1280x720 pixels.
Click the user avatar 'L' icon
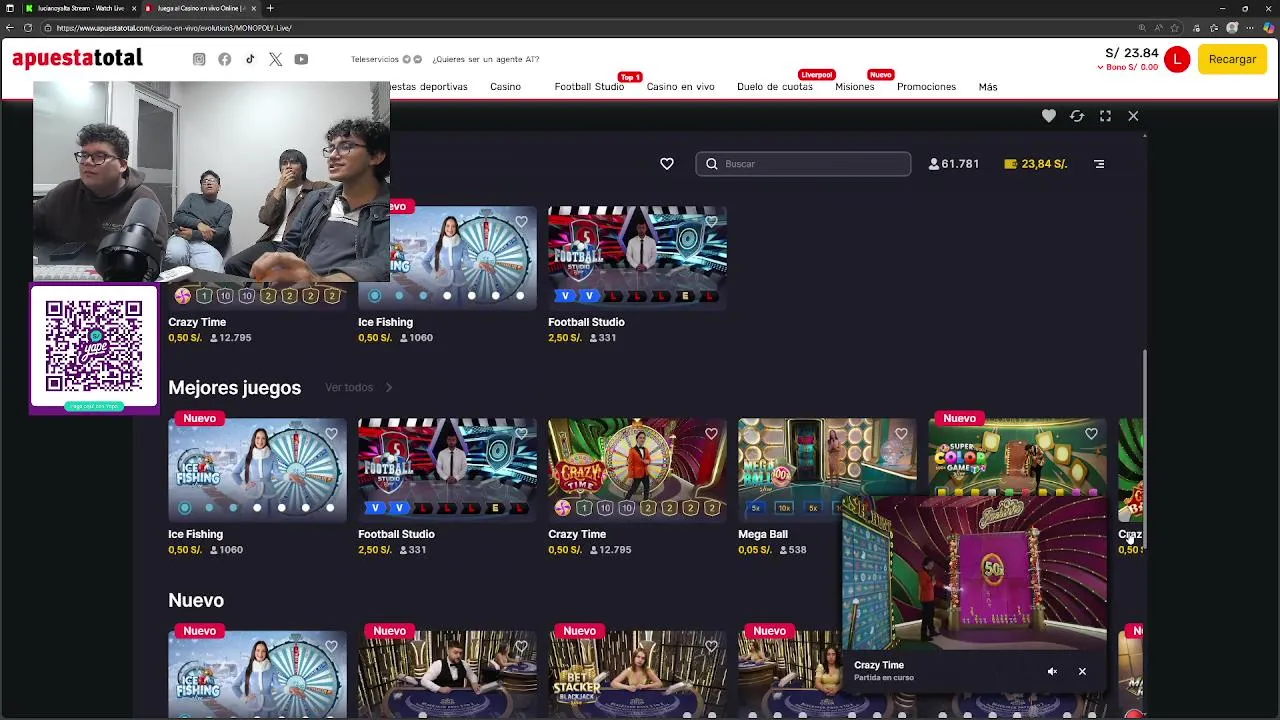(1177, 59)
